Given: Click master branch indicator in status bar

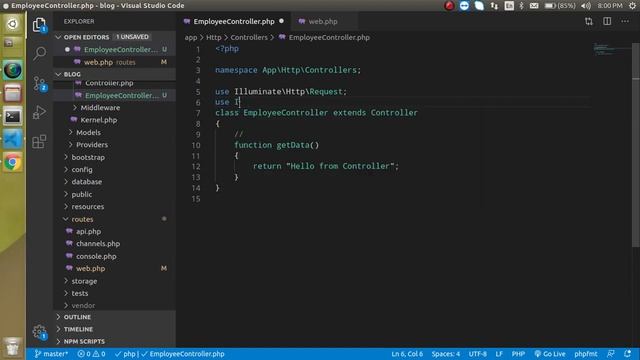Looking at the screenshot, I should coord(51,354).
